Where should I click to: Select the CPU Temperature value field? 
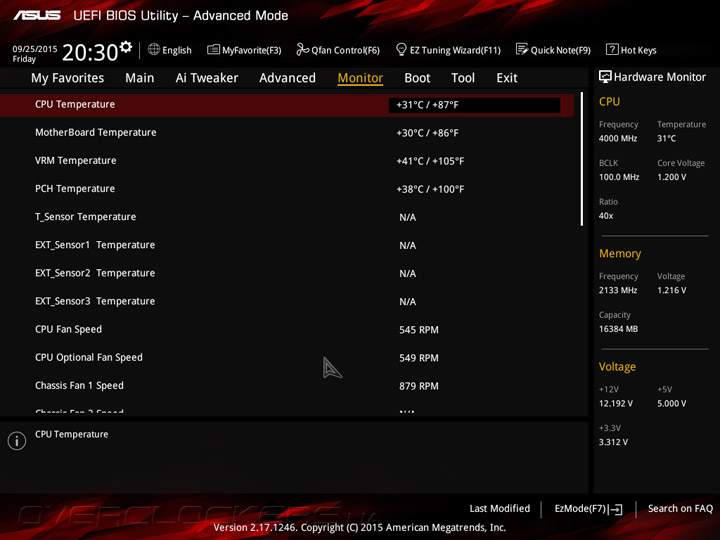click(x=474, y=105)
